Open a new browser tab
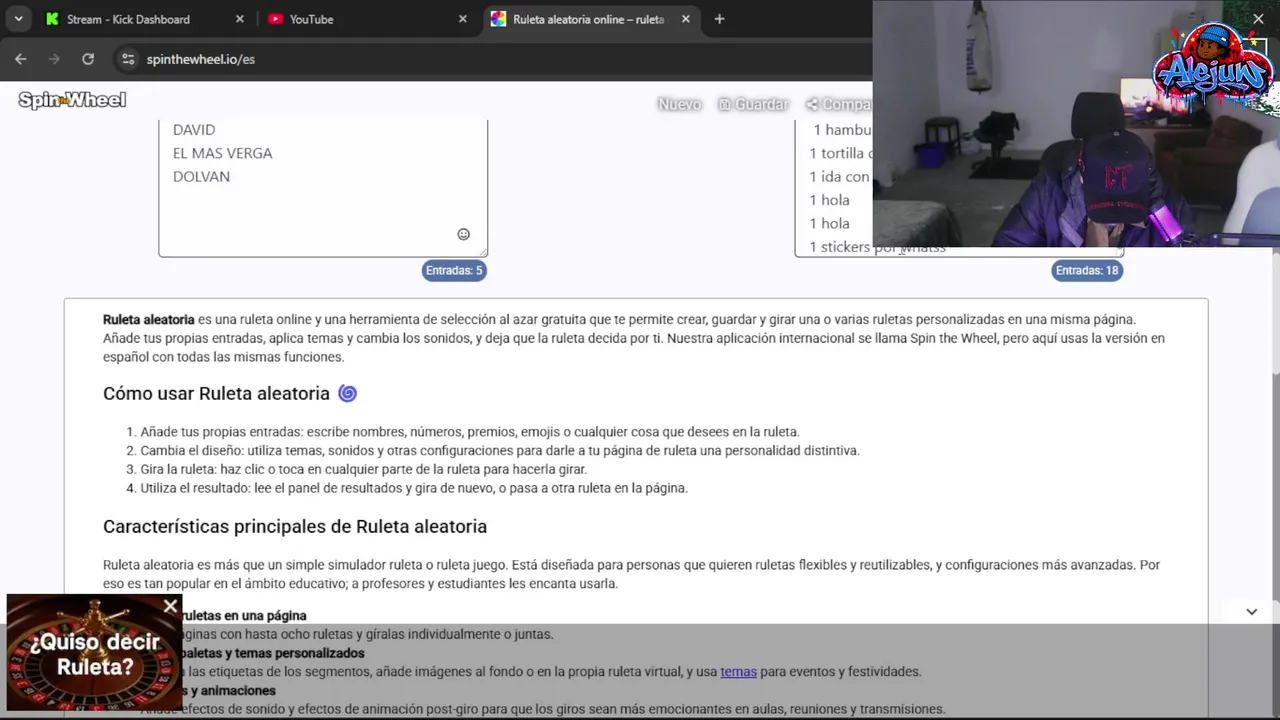This screenshot has width=1280, height=720. click(x=719, y=19)
